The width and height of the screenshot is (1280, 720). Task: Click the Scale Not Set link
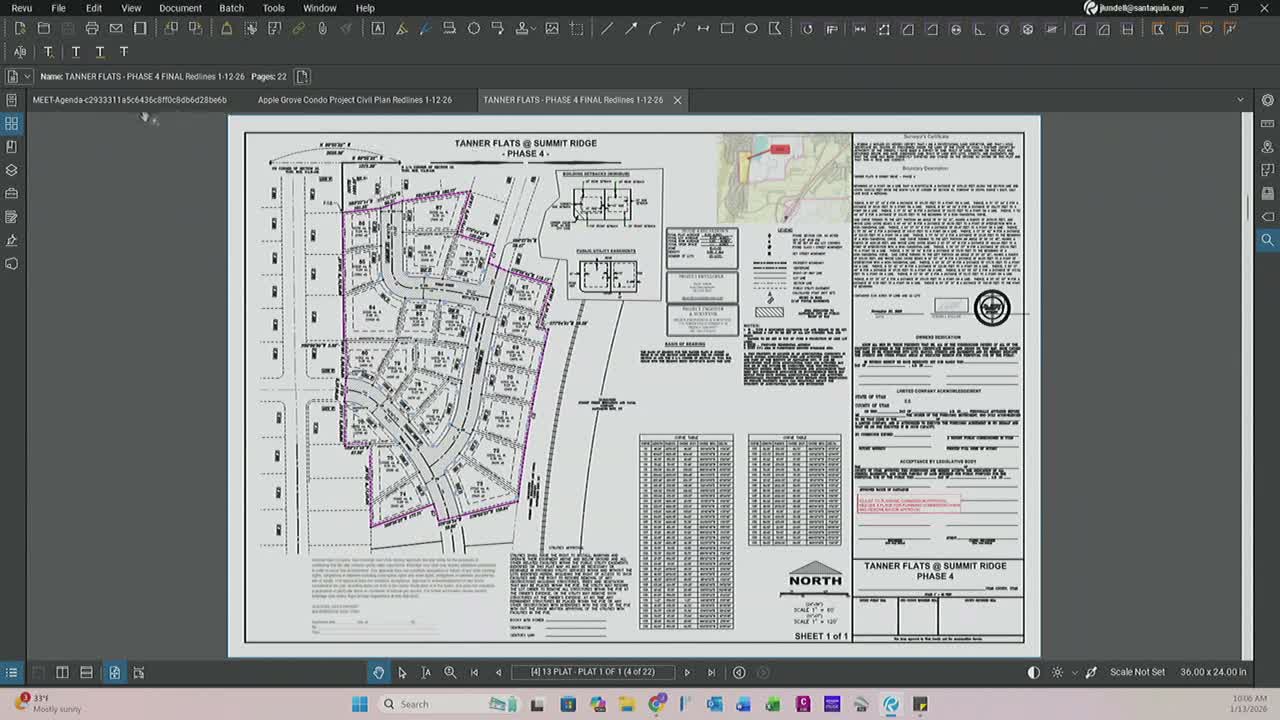point(1136,672)
